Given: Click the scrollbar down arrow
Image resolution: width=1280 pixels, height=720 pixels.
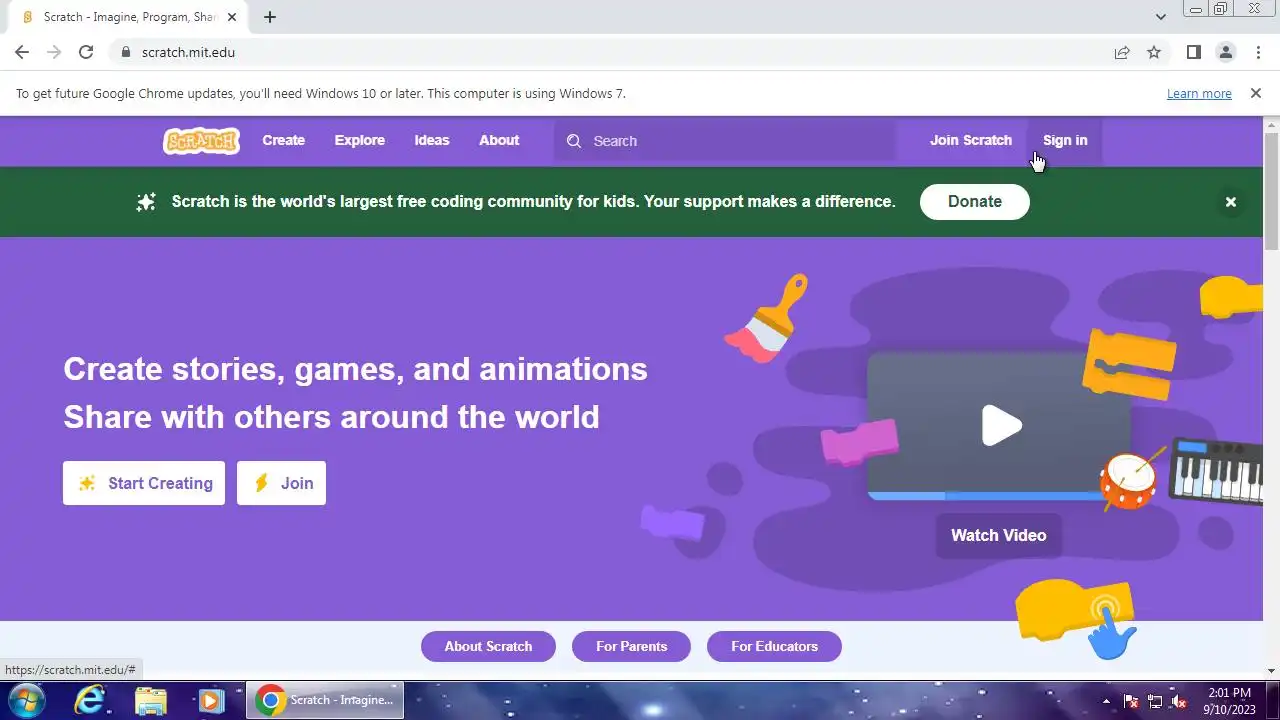Looking at the screenshot, I should [1272, 671].
